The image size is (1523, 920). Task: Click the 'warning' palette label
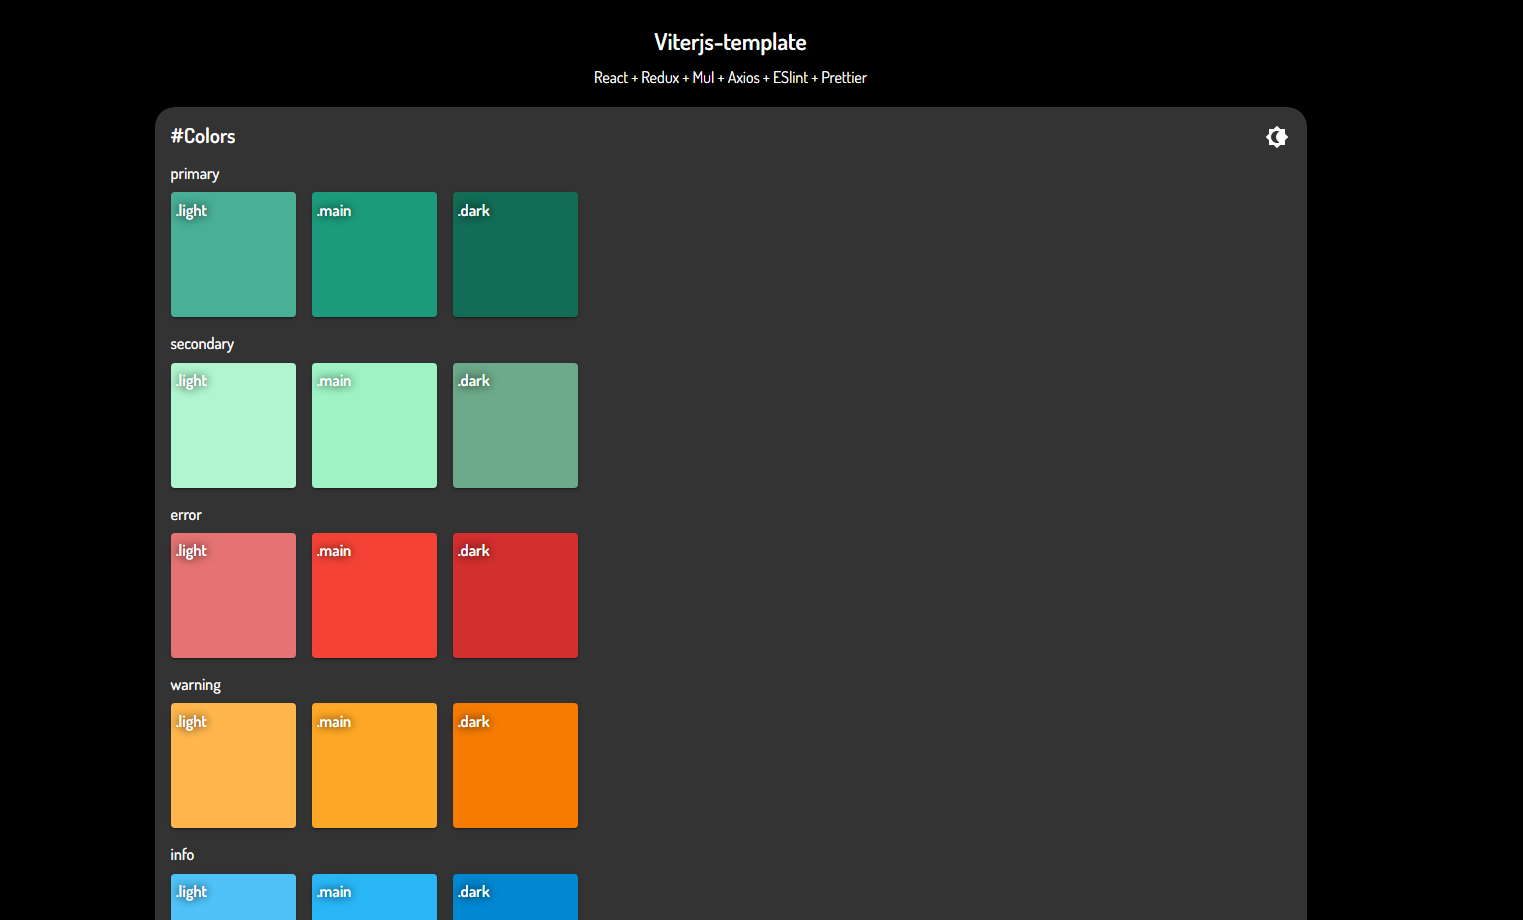[196, 685]
